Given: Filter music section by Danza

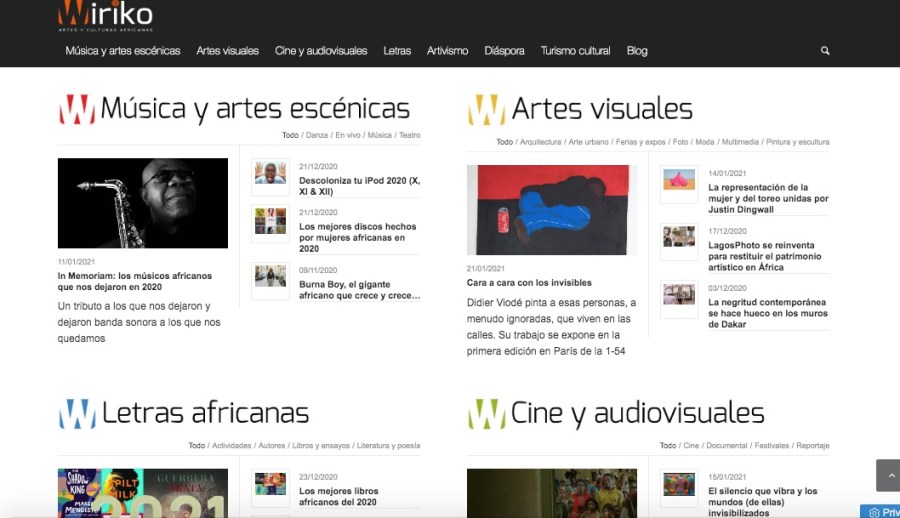Looking at the screenshot, I should [316, 135].
